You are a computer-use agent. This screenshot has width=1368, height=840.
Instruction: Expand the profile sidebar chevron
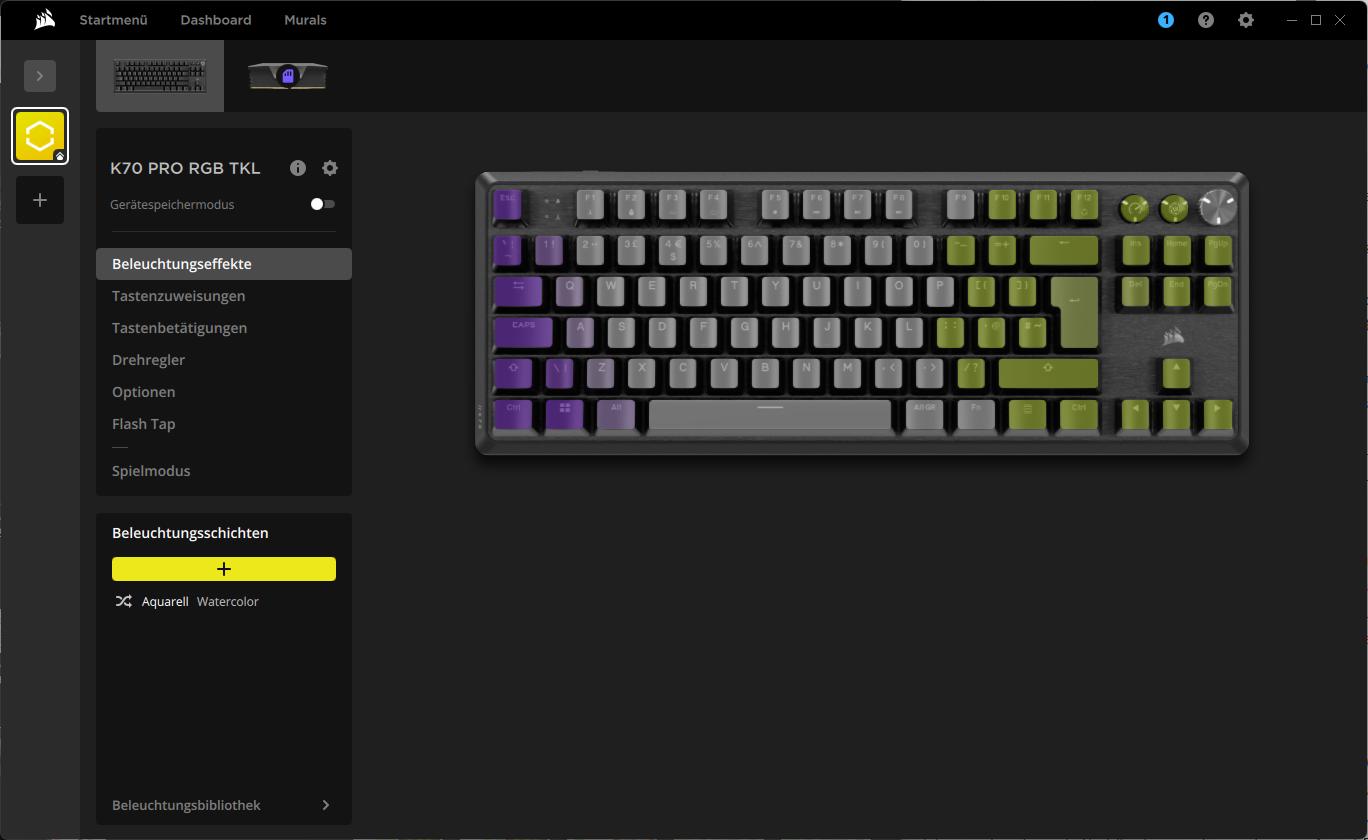point(40,76)
